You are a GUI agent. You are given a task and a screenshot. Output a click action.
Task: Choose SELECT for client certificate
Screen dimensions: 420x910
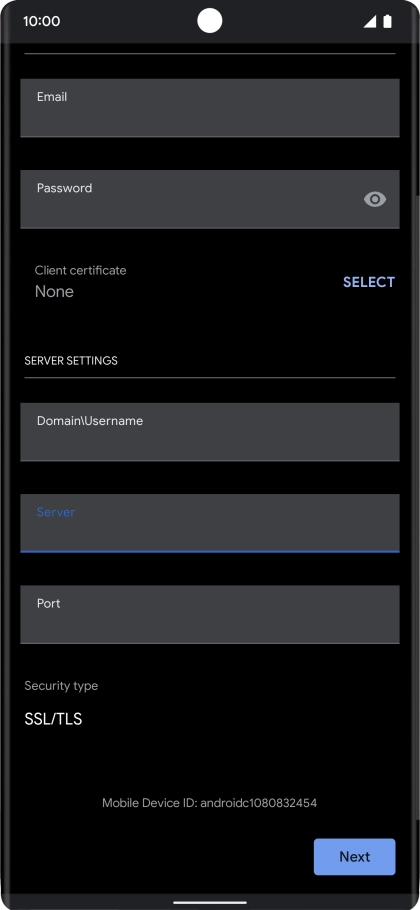click(x=369, y=282)
